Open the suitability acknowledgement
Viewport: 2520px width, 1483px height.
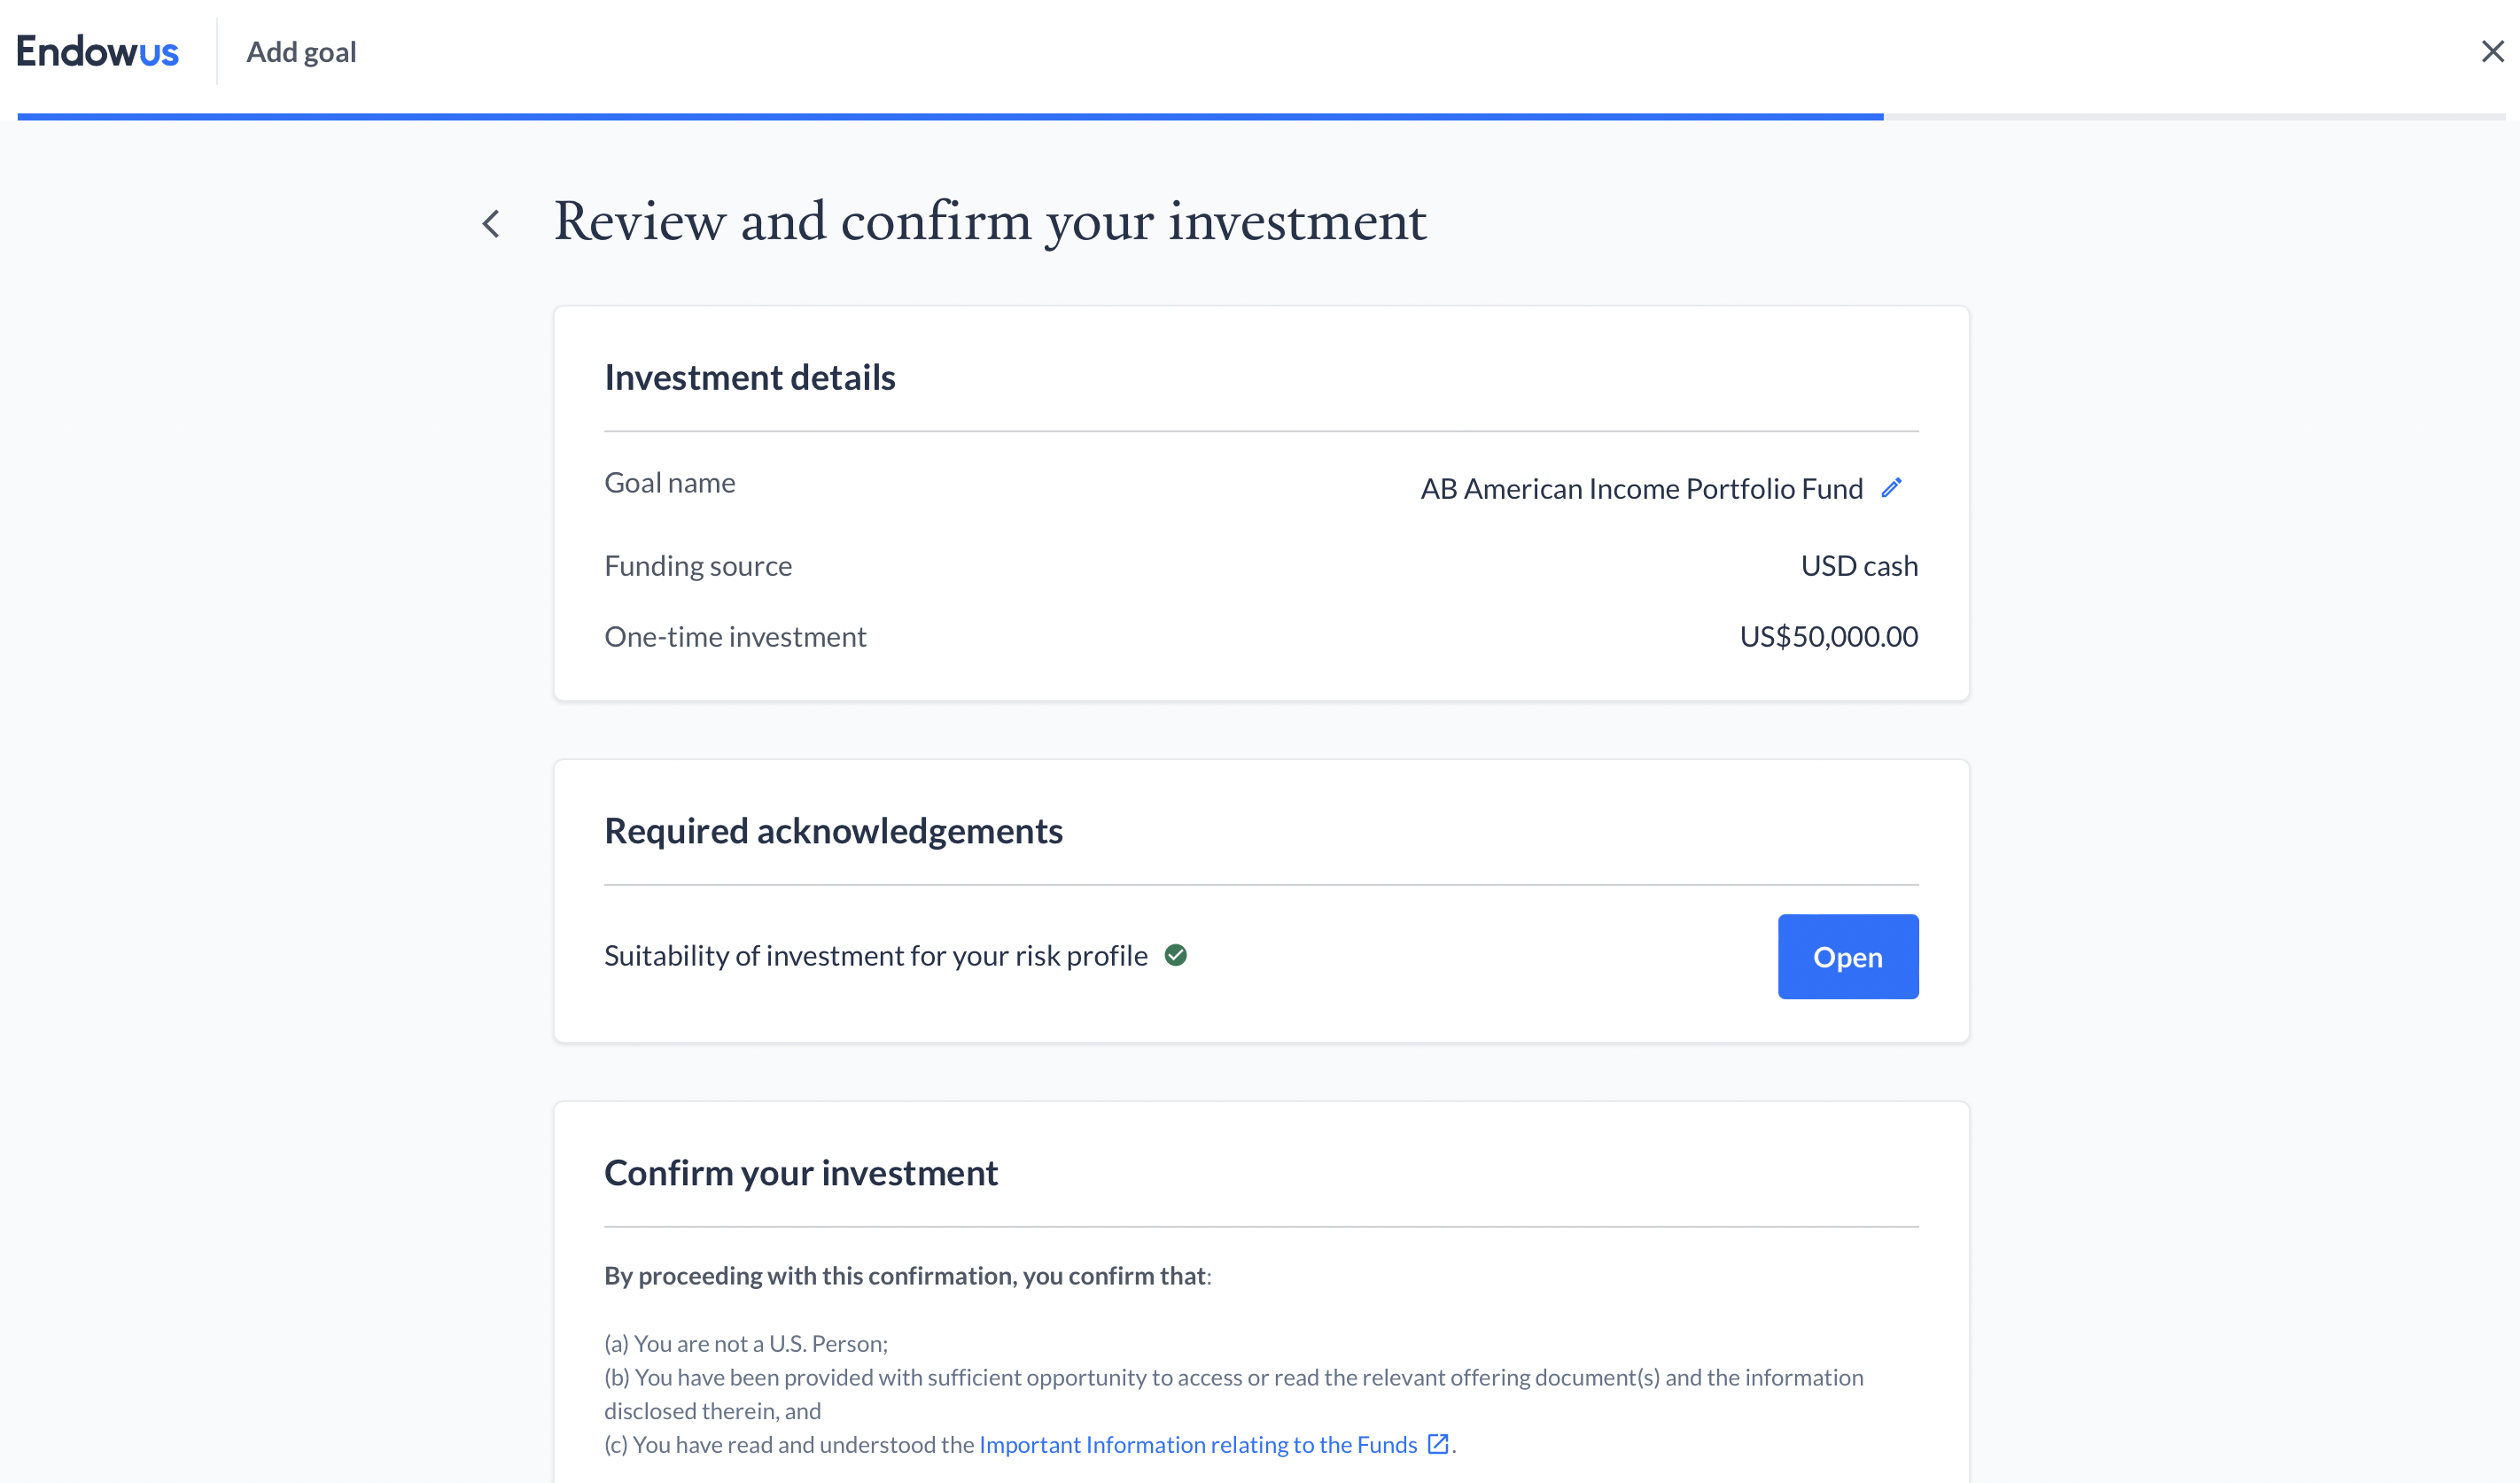coord(1848,957)
